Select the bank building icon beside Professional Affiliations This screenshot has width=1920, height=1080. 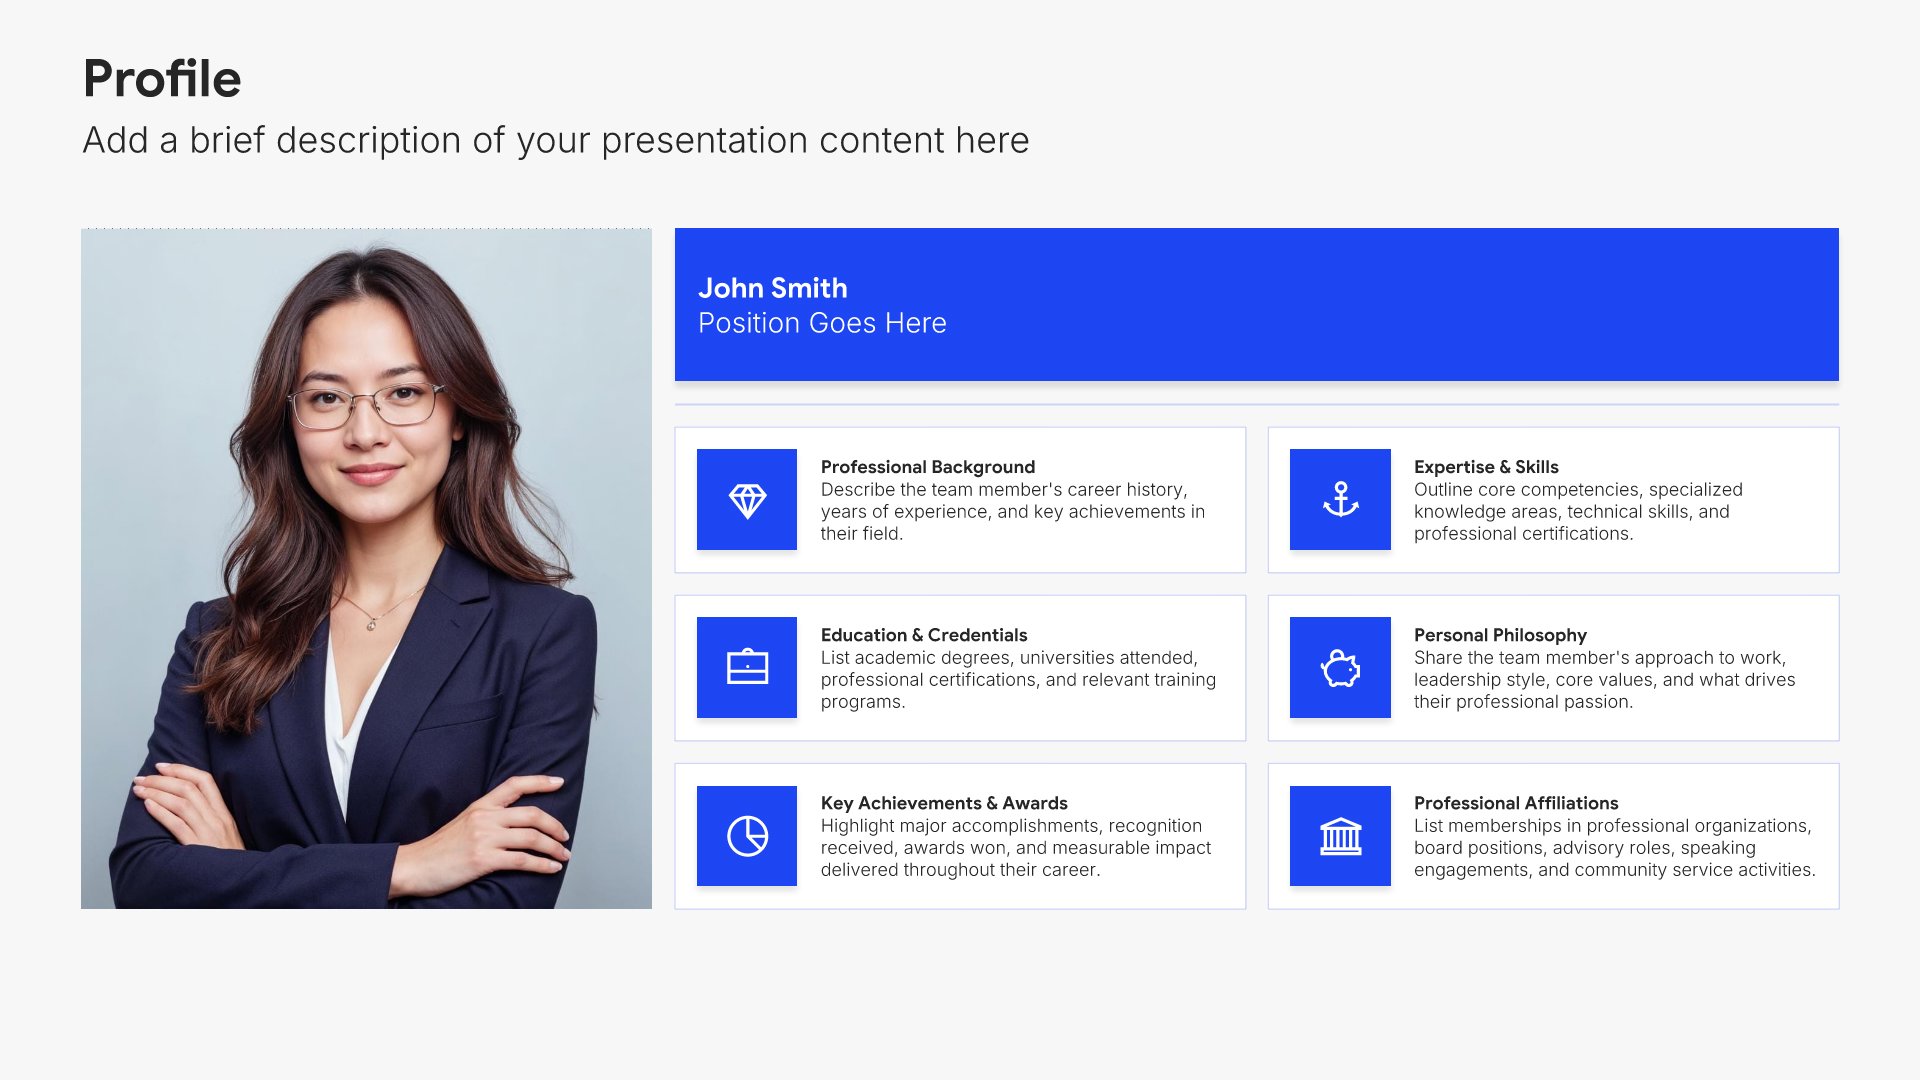[1340, 836]
